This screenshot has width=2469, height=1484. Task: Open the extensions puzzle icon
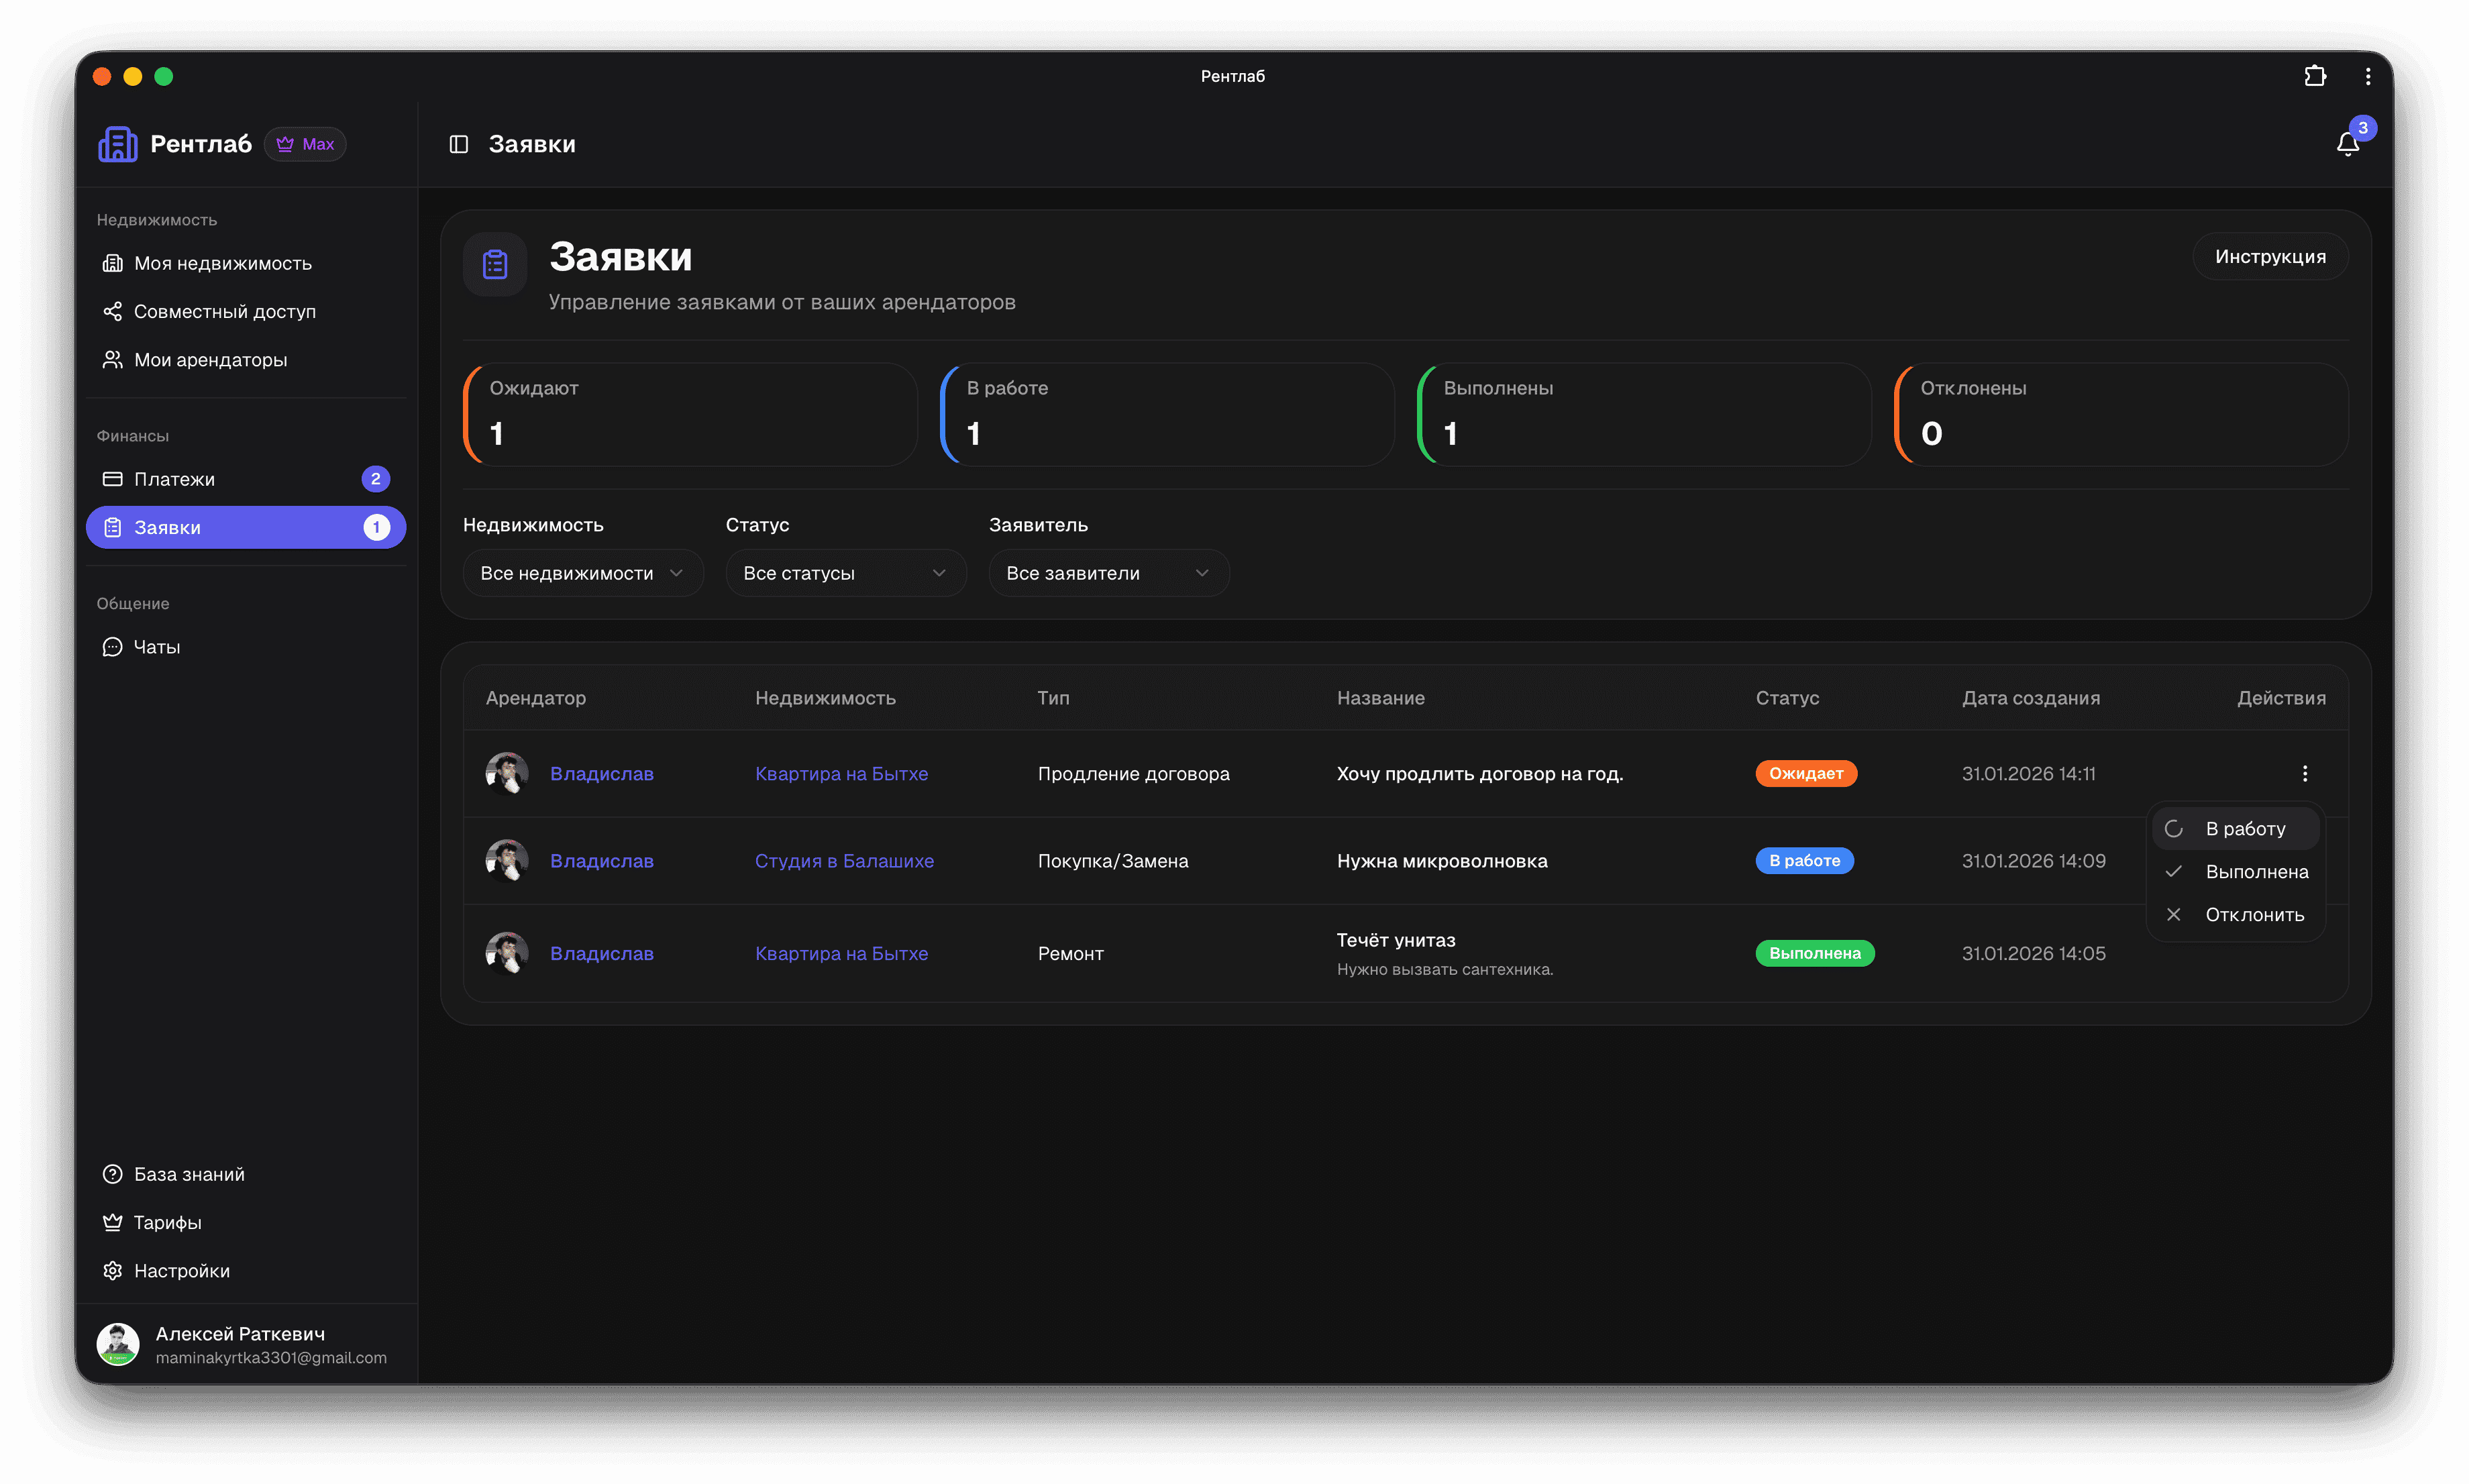tap(2314, 76)
